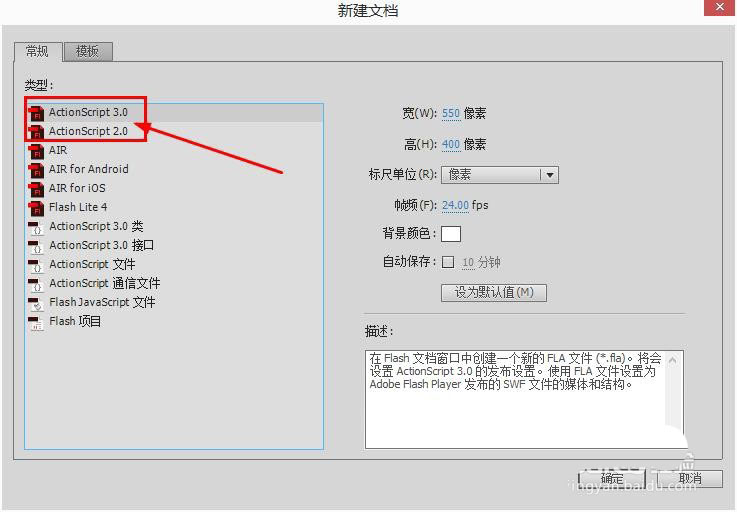The width and height of the screenshot is (737, 512).
Task: Close the 新建文档 dialog
Action: click(x=719, y=8)
